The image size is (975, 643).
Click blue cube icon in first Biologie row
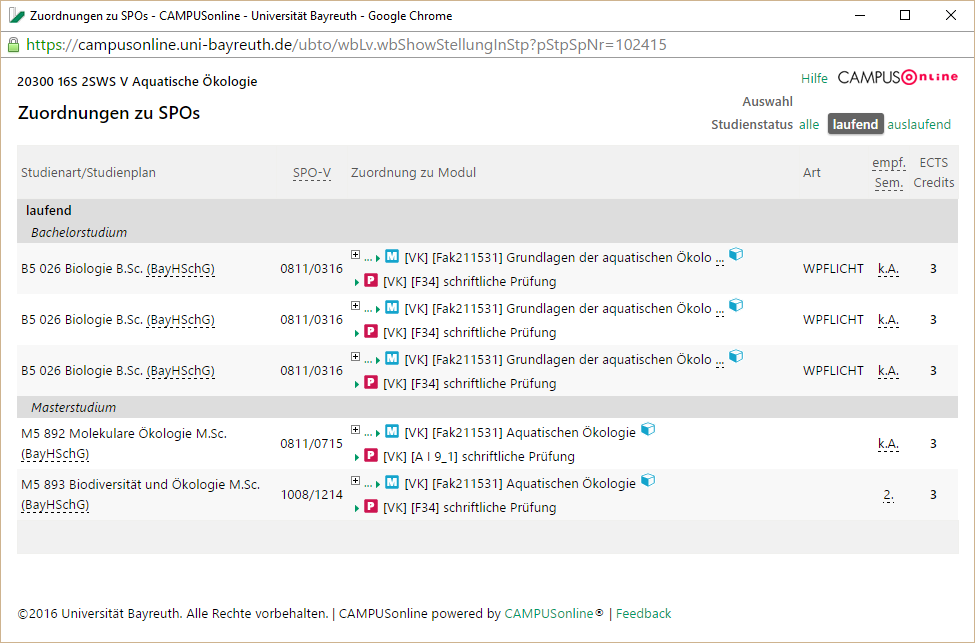[x=736, y=254]
